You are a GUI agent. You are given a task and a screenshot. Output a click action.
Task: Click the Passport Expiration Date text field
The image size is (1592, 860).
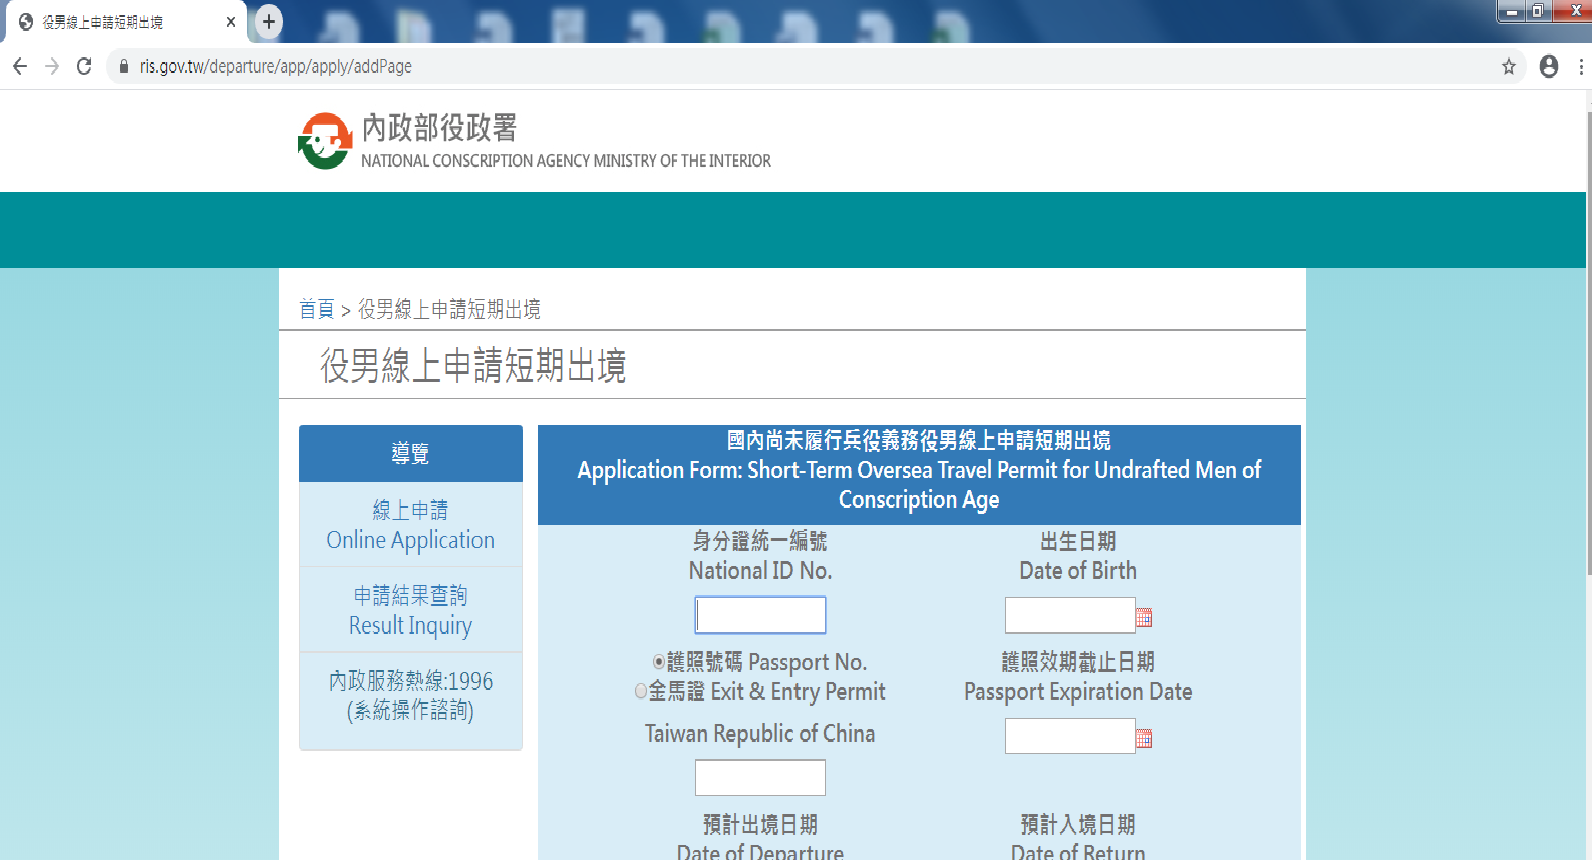[1069, 736]
